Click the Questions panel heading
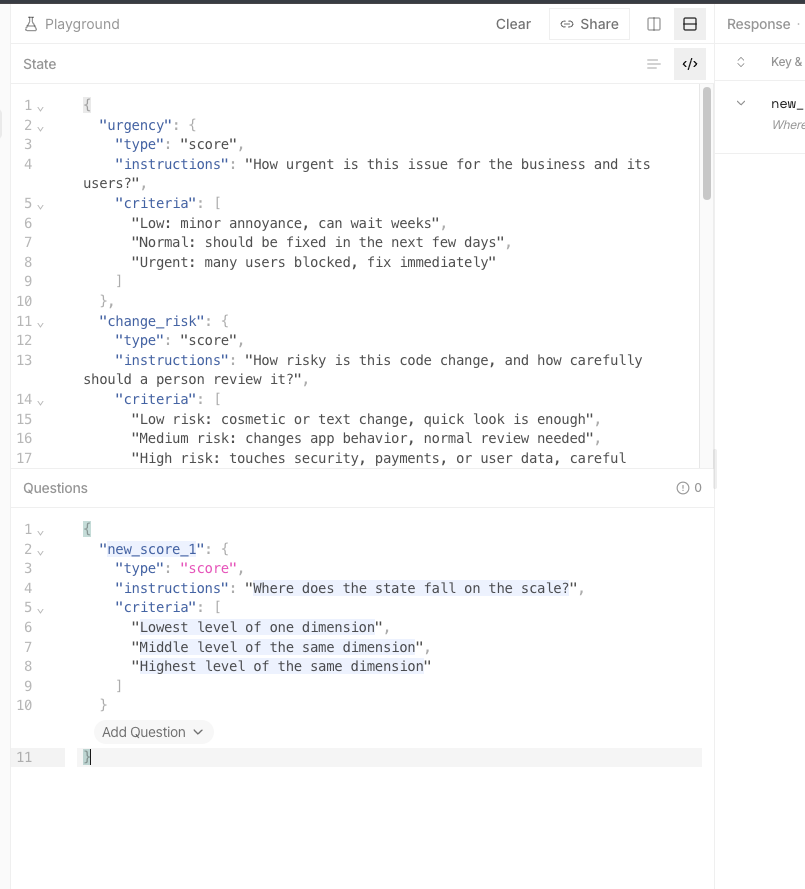The width and height of the screenshot is (805, 889). pos(56,488)
